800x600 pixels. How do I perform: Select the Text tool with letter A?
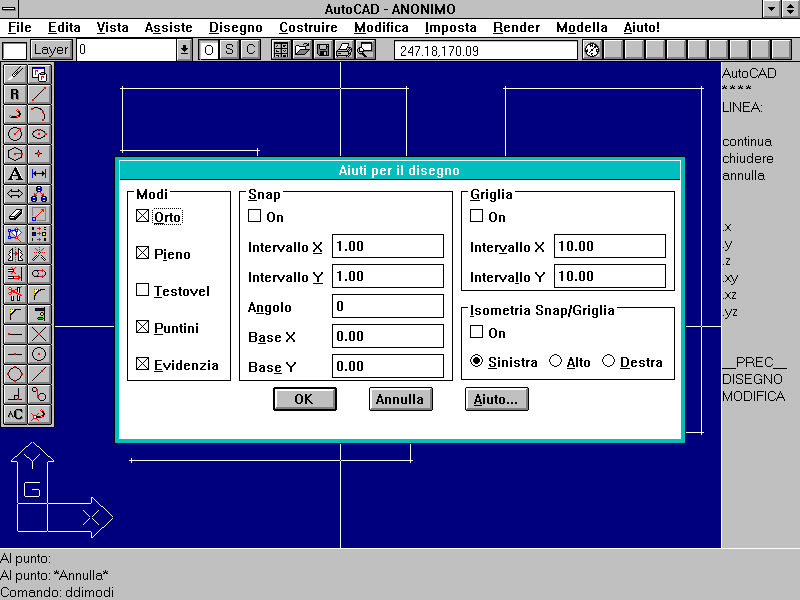(x=15, y=174)
